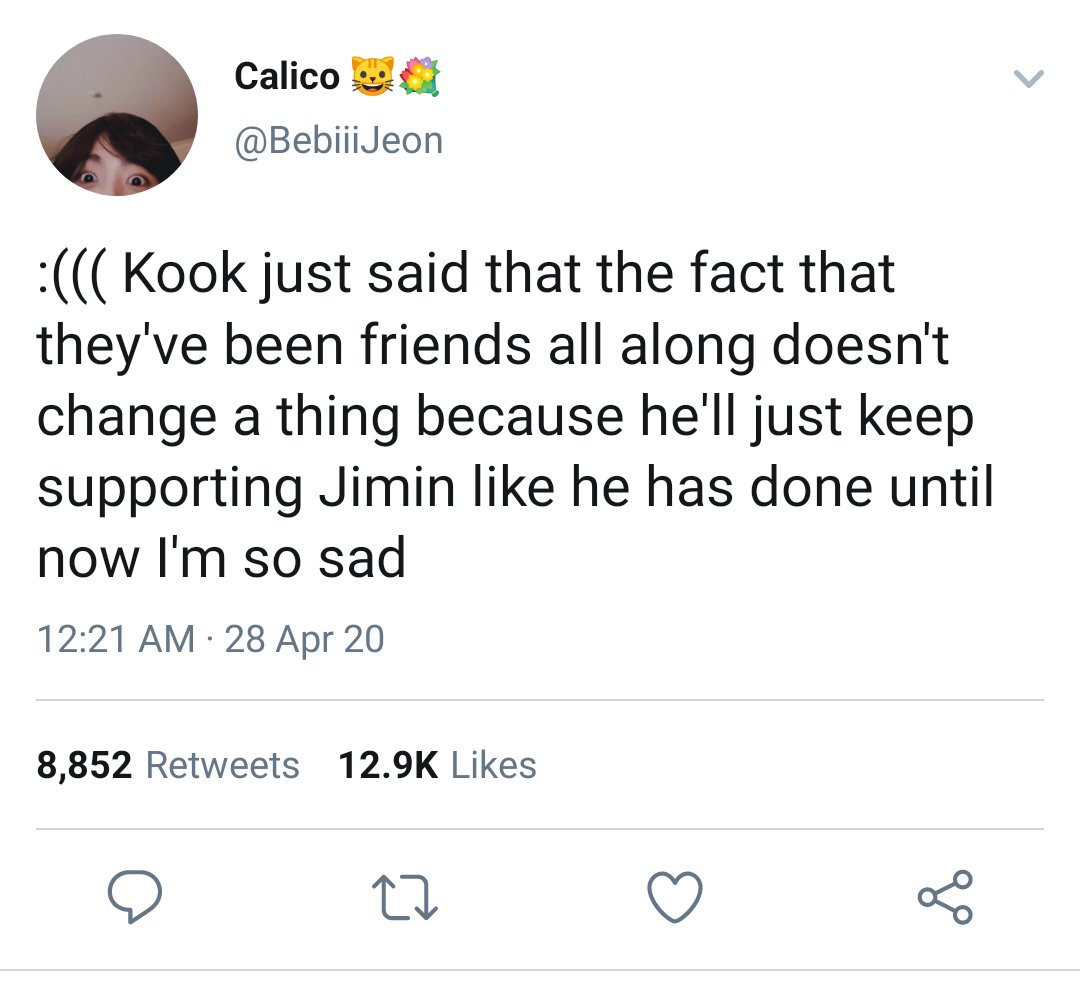Share the tweet using the share icon

click(945, 896)
